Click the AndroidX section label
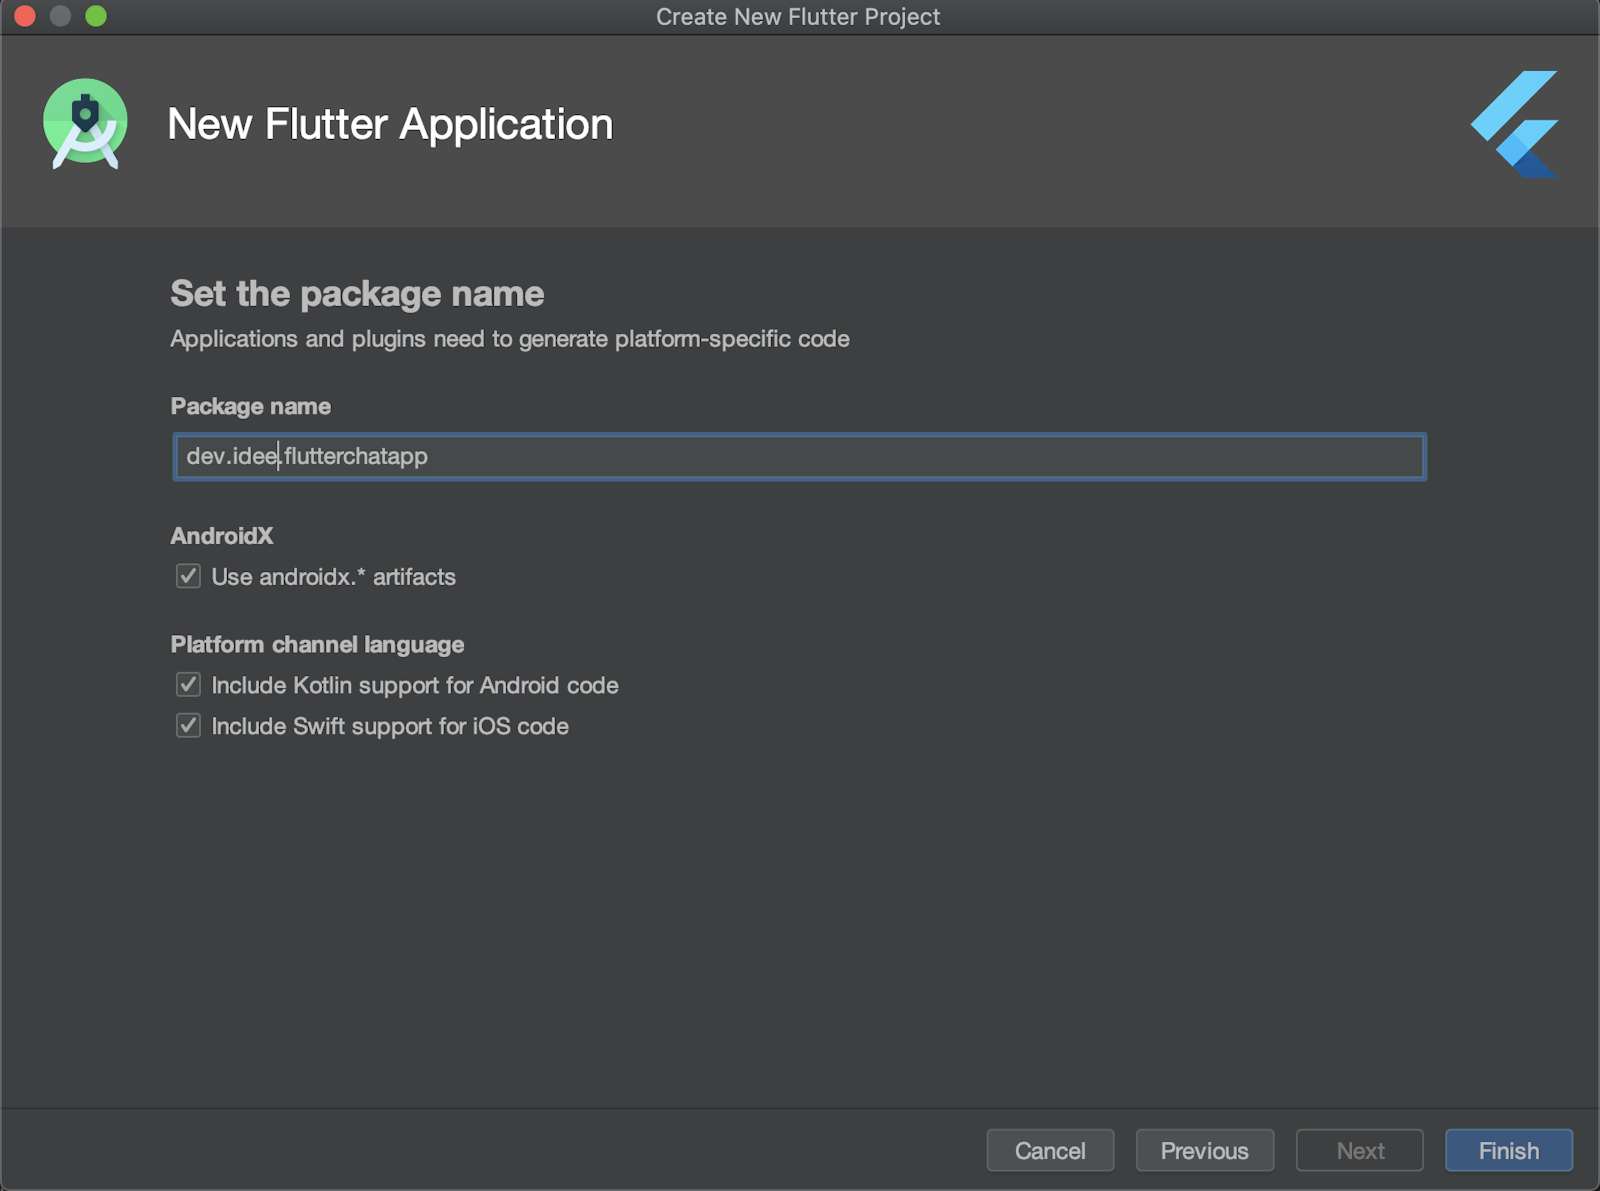This screenshot has width=1600, height=1191. point(222,536)
